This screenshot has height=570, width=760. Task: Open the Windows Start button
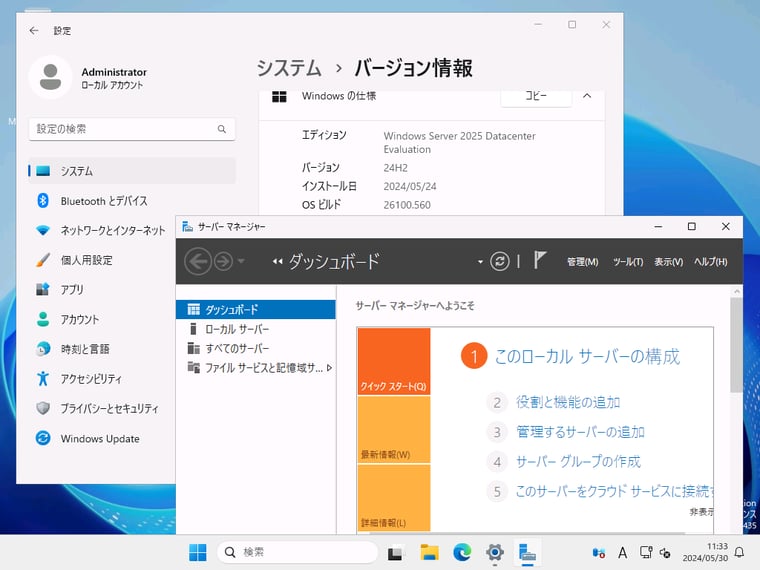coord(197,552)
